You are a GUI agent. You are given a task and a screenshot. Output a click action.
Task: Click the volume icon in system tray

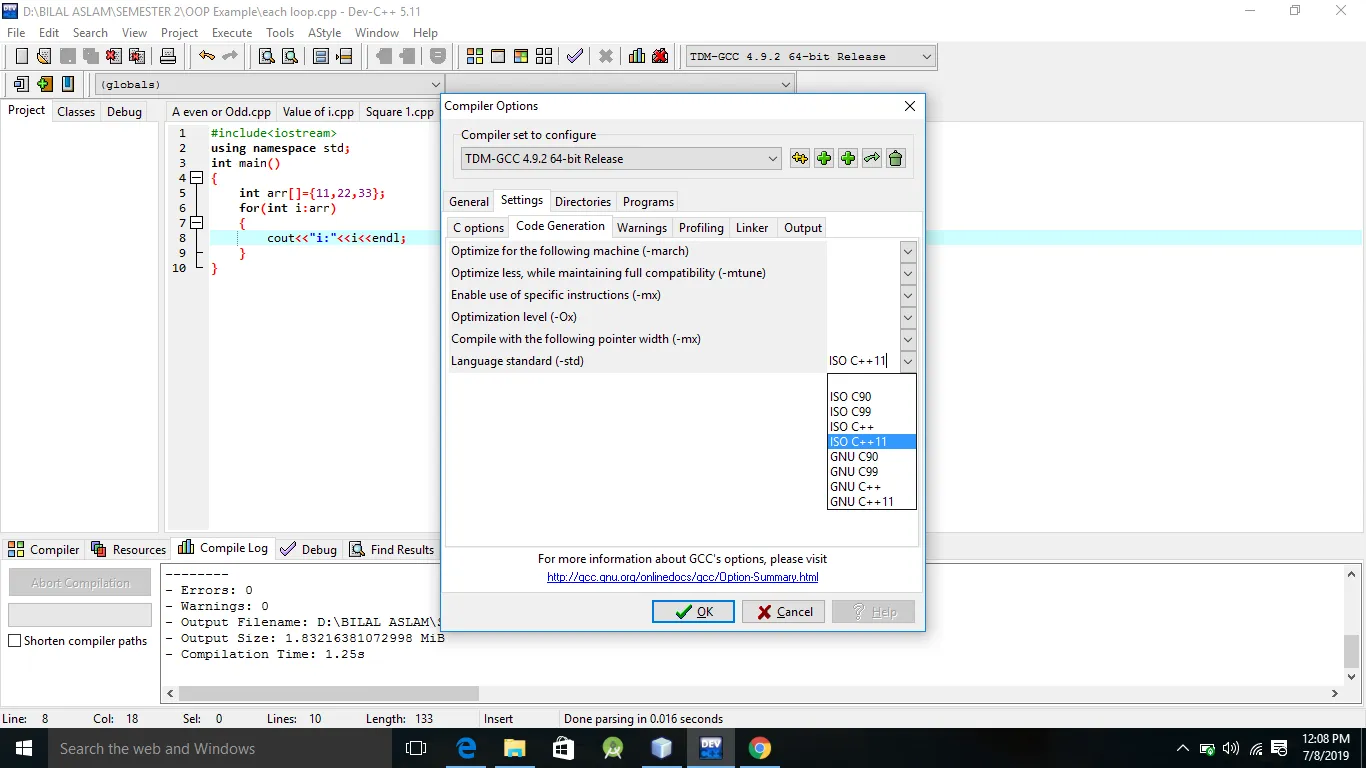point(1231,748)
